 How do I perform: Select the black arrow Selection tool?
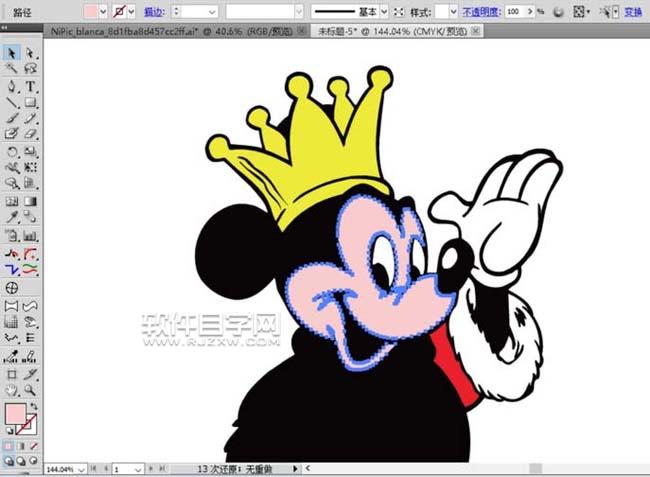coord(11,53)
